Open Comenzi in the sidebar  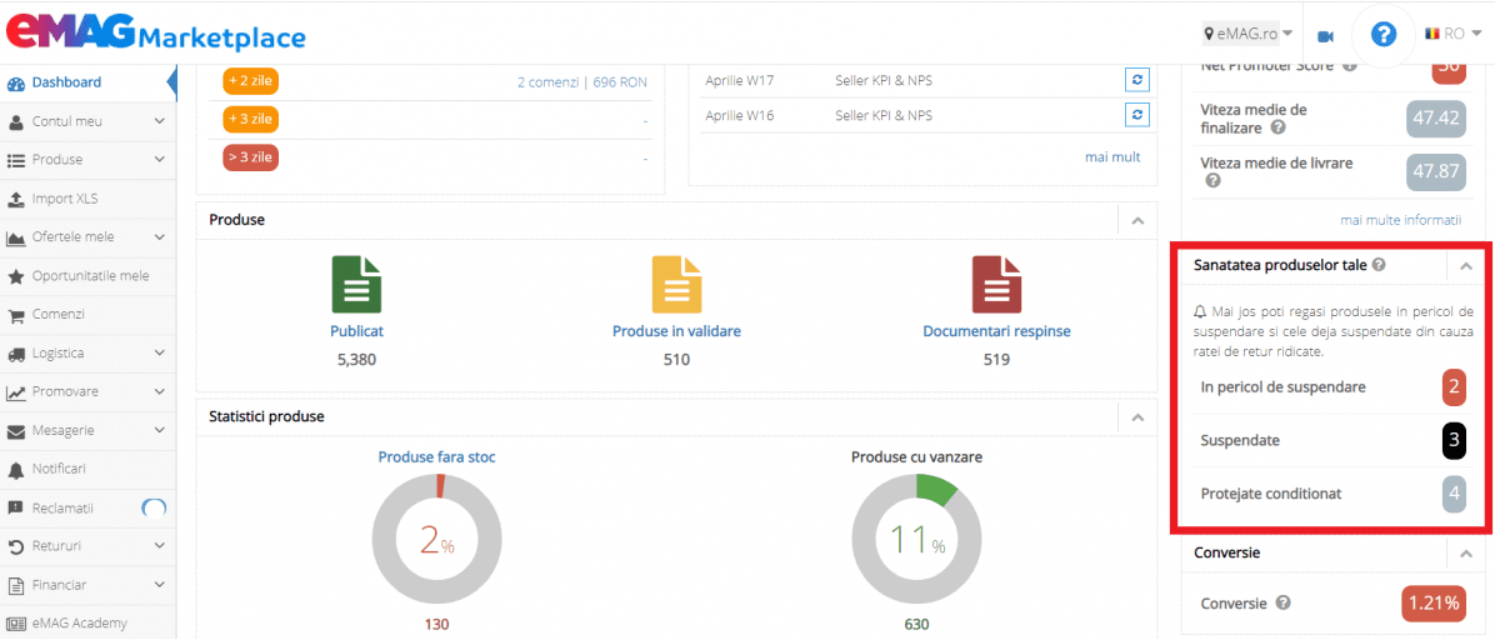coord(88,314)
